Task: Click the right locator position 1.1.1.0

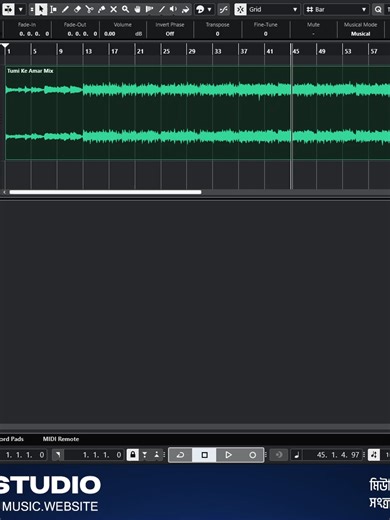Action: coord(94,455)
